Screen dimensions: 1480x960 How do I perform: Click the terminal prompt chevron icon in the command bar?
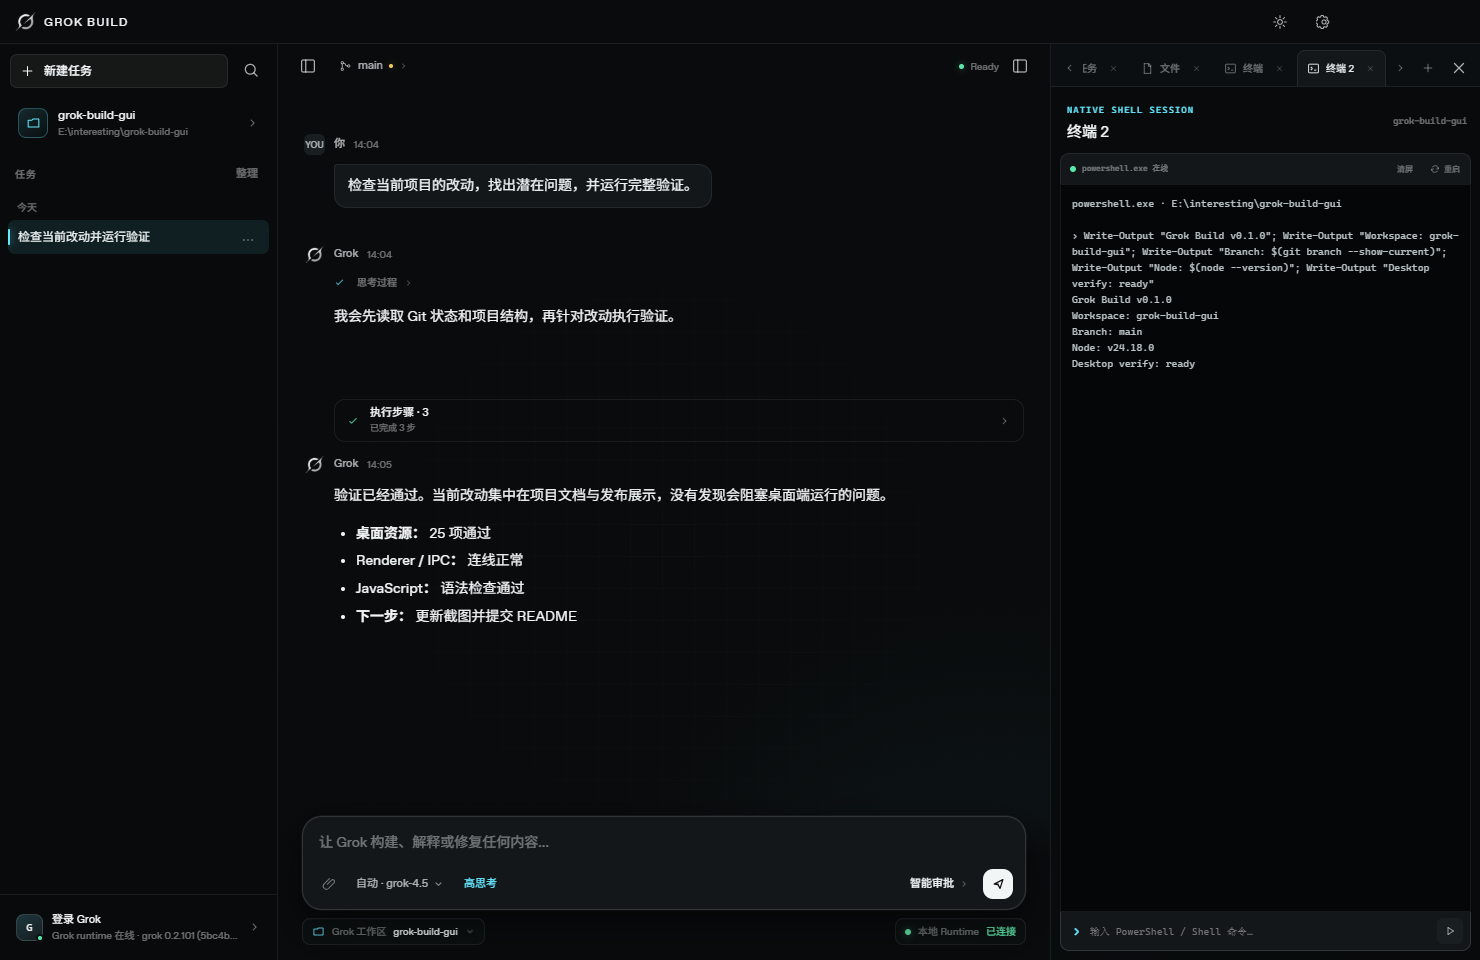1077,932
